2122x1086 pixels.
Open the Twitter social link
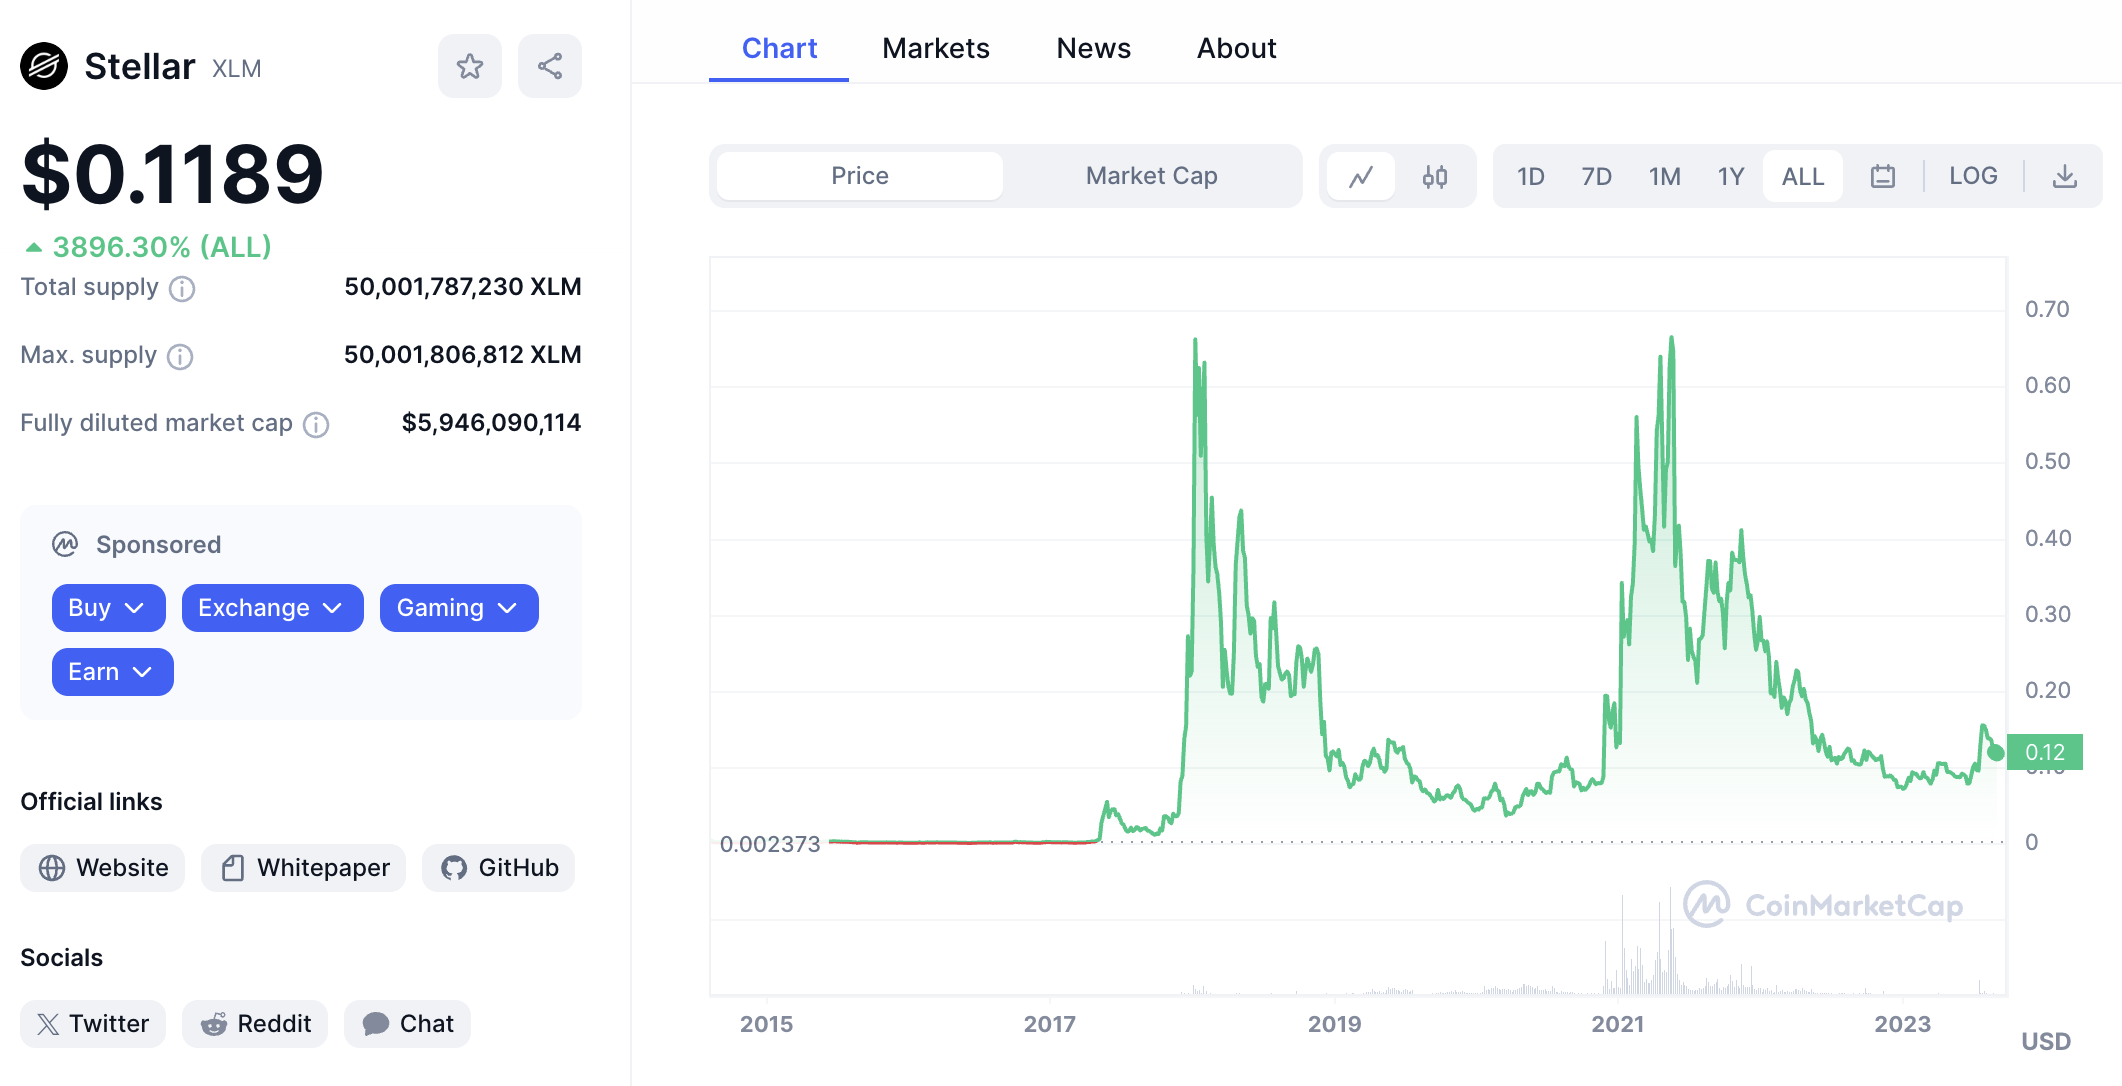pos(93,1024)
